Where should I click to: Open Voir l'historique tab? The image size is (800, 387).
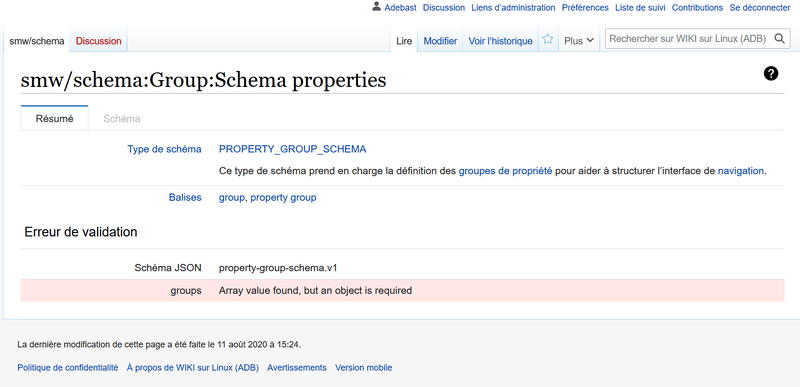(501, 41)
